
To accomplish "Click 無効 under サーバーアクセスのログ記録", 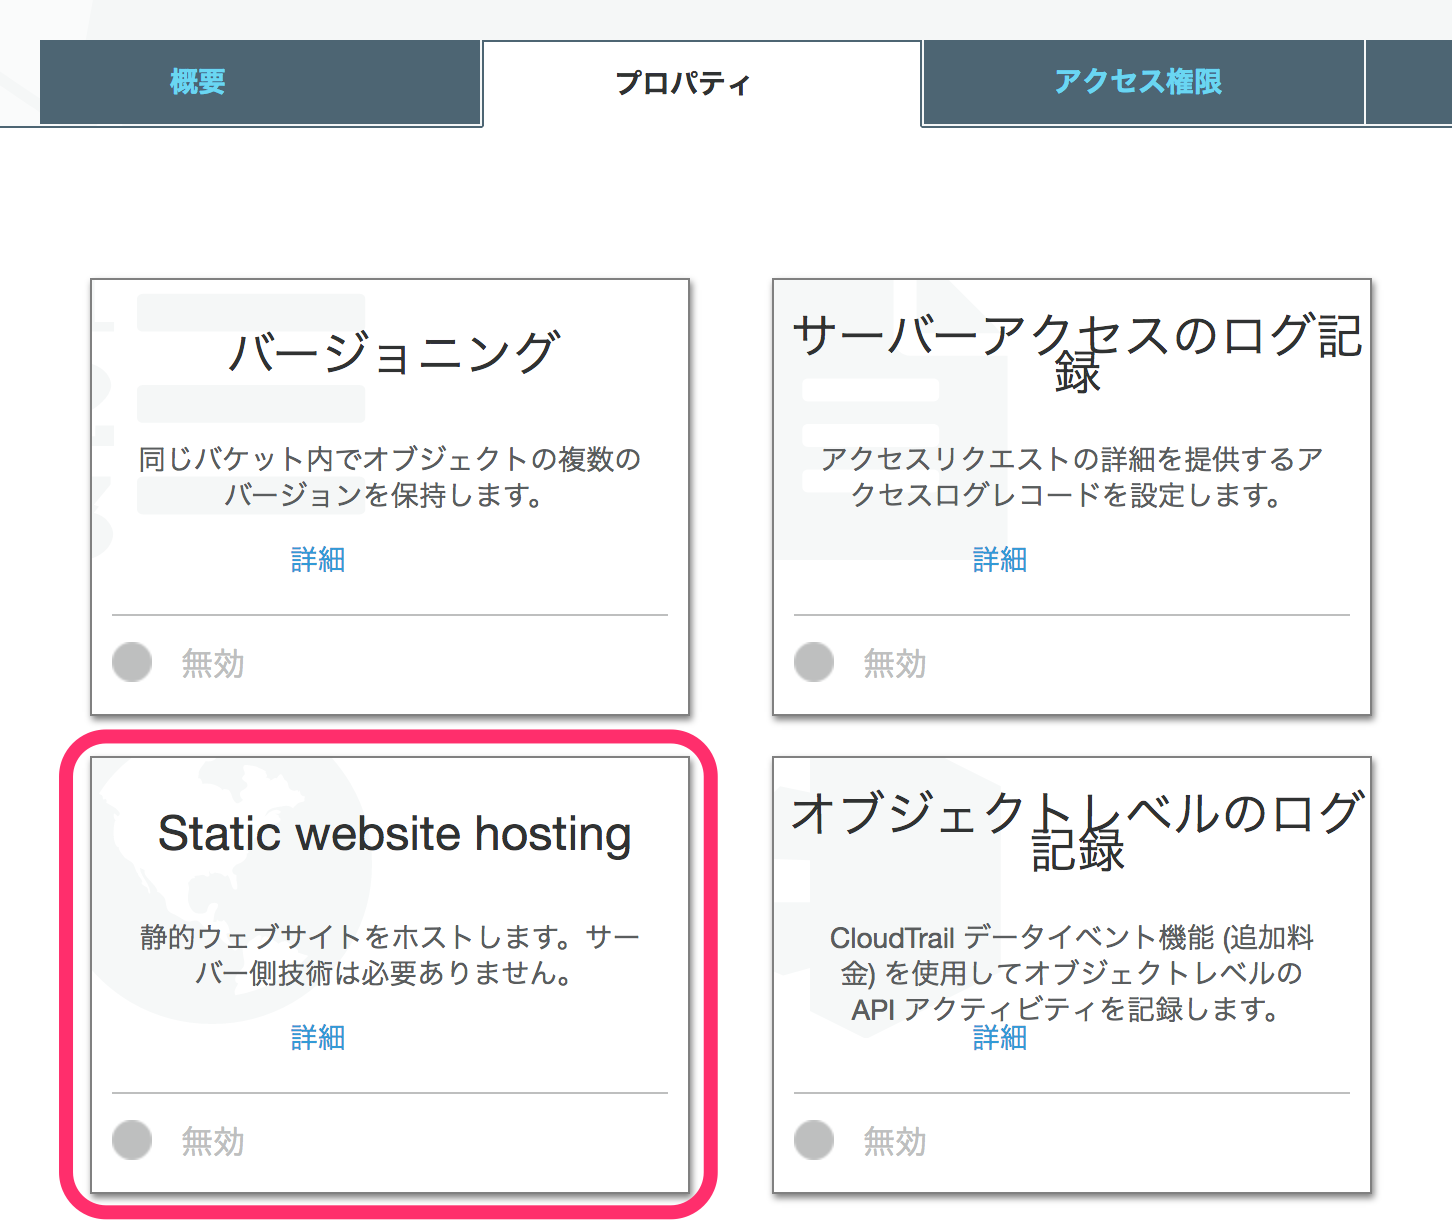I will 813,662.
